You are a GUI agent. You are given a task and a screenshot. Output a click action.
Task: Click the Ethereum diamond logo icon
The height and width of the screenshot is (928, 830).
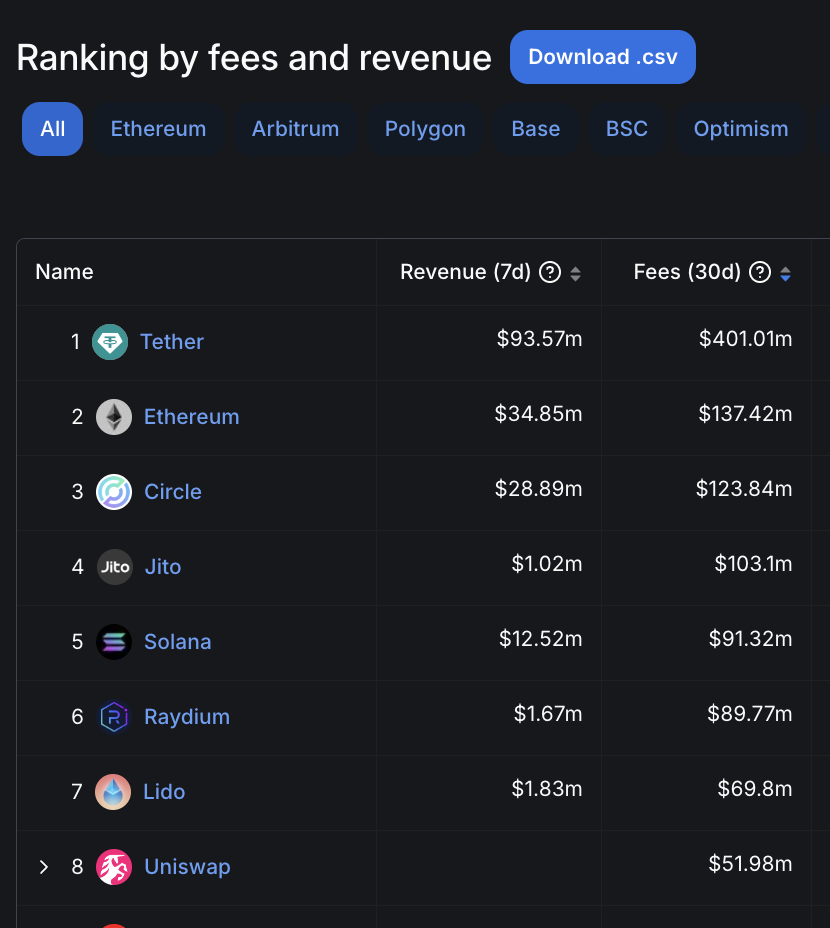coord(114,417)
